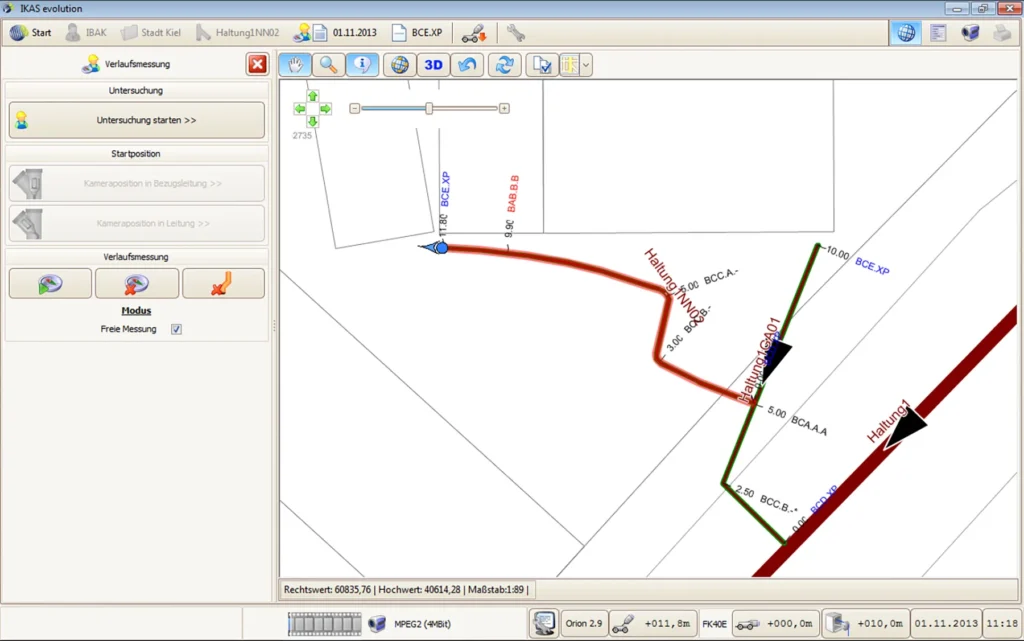This screenshot has width=1024, height=641.
Task: Uncheck the Freie Messung checkbox
Action: 176,329
